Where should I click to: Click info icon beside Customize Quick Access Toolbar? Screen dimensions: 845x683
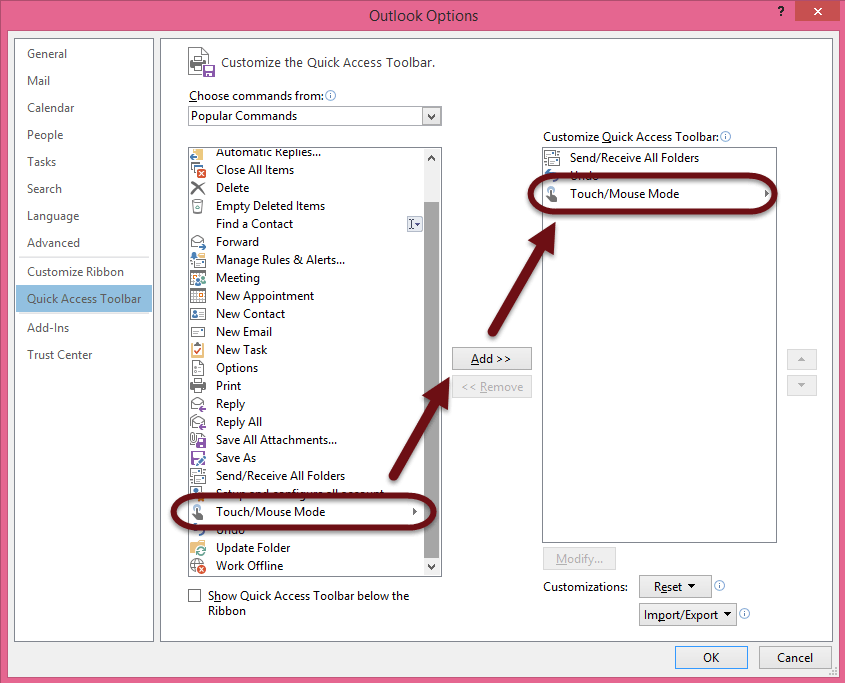coord(726,136)
